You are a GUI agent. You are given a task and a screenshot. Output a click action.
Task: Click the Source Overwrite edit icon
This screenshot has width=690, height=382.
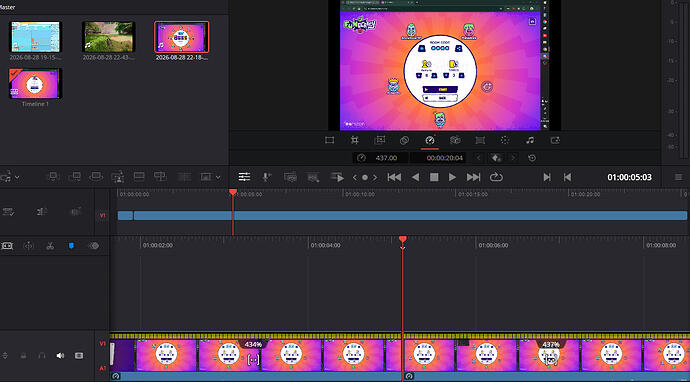pyautogui.click(x=160, y=177)
